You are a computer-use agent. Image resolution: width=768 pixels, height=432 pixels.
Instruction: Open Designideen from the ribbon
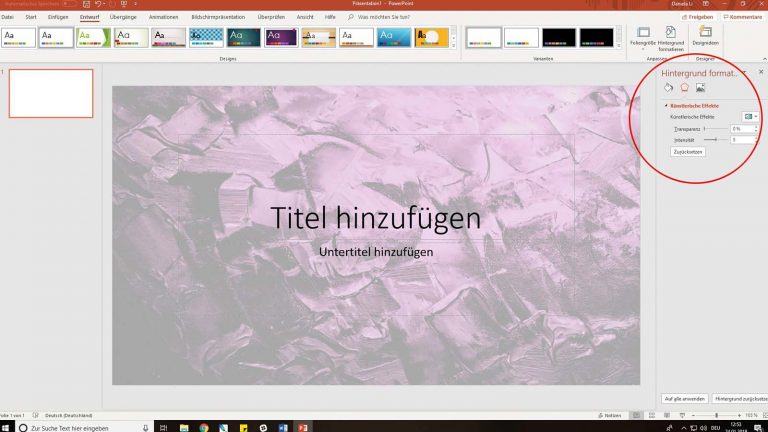705,36
